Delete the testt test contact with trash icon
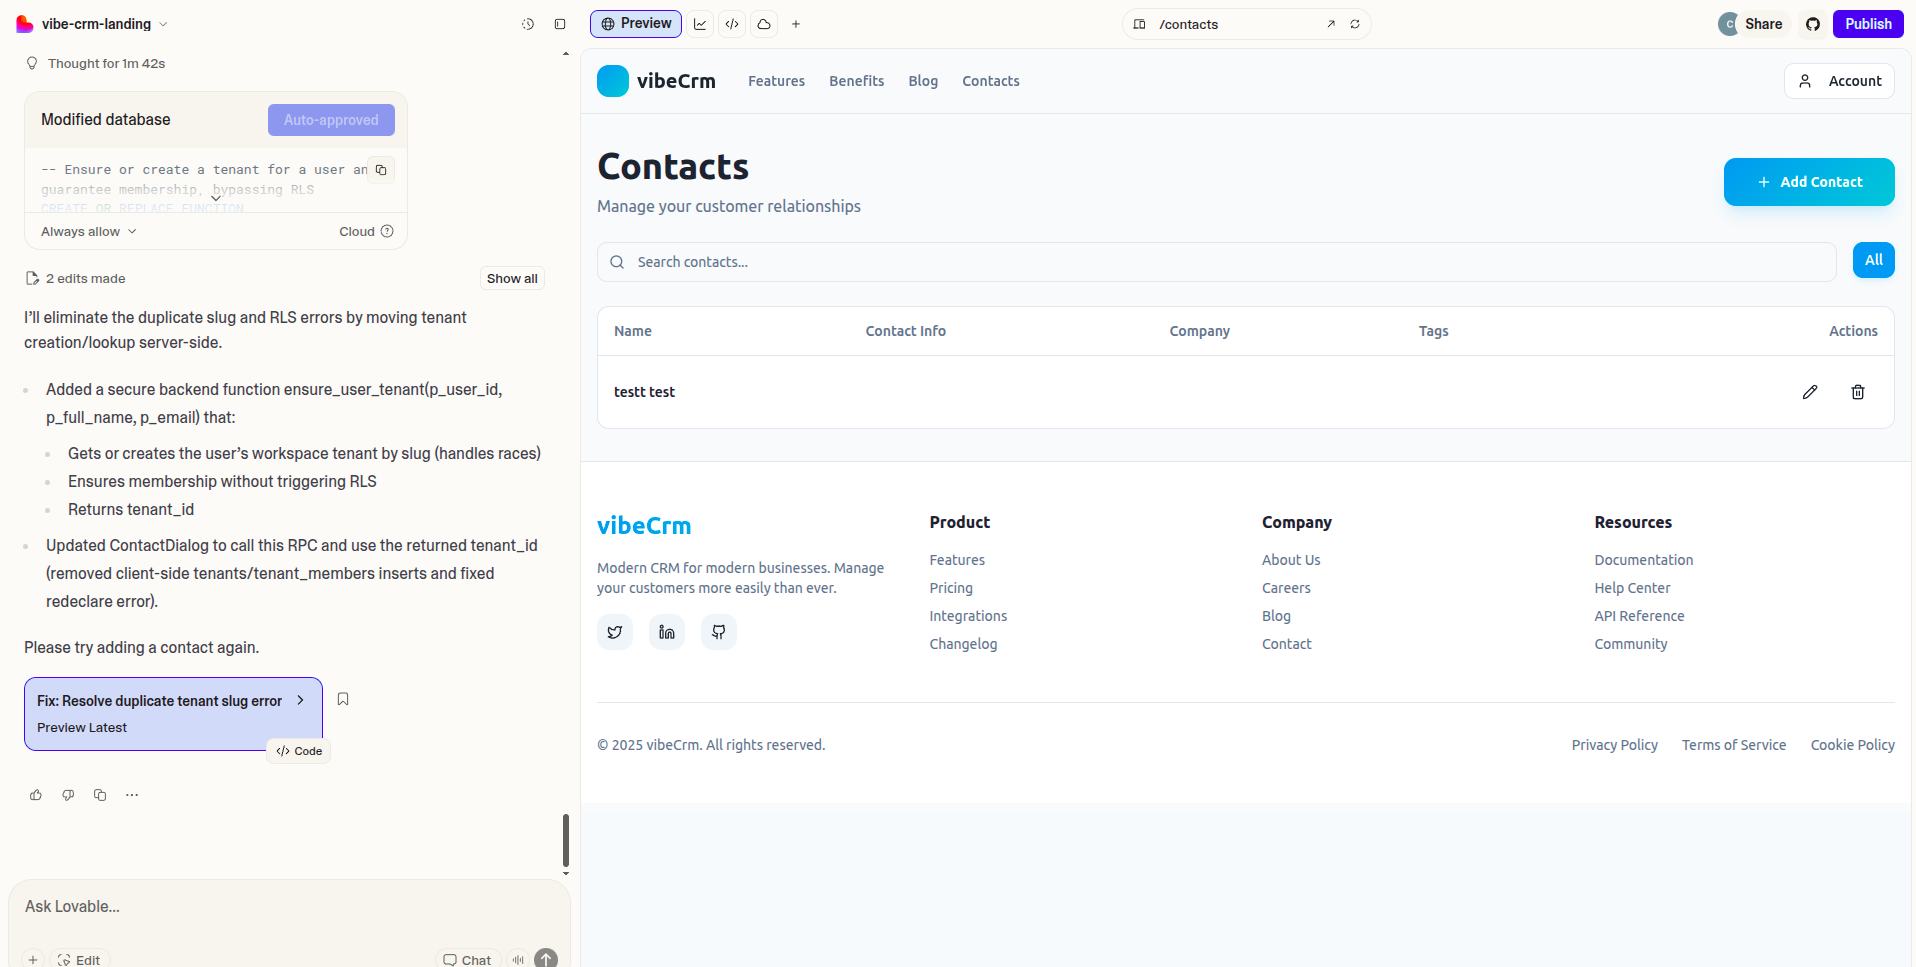The width and height of the screenshot is (1916, 967). tap(1857, 392)
